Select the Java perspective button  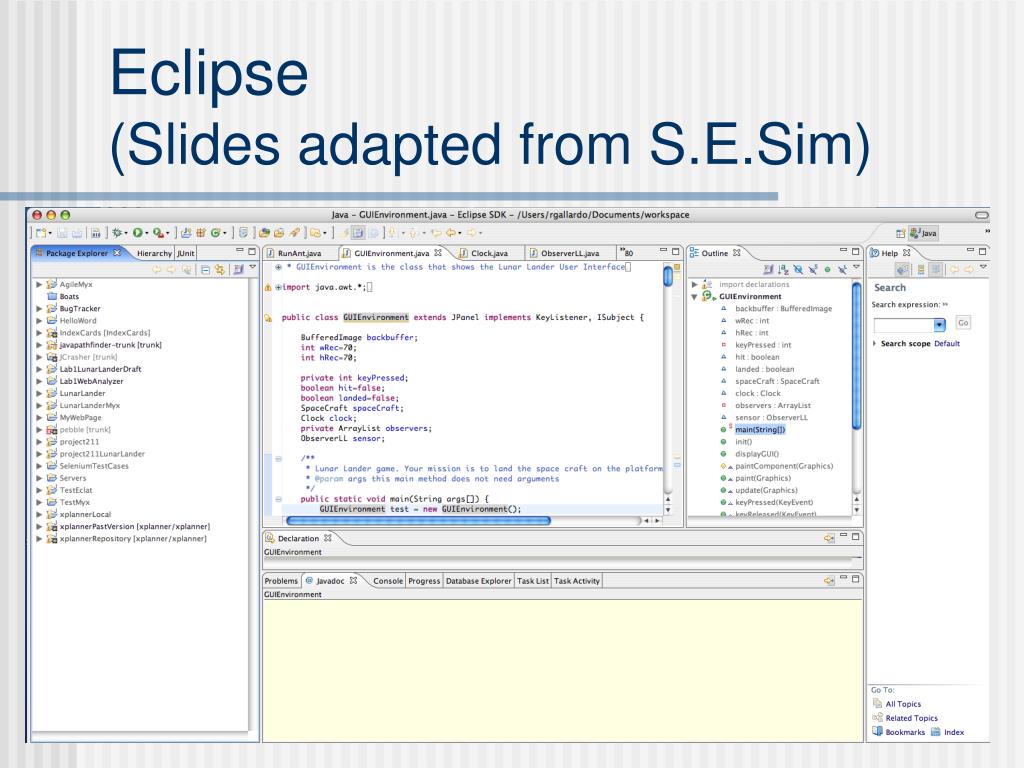[923, 233]
